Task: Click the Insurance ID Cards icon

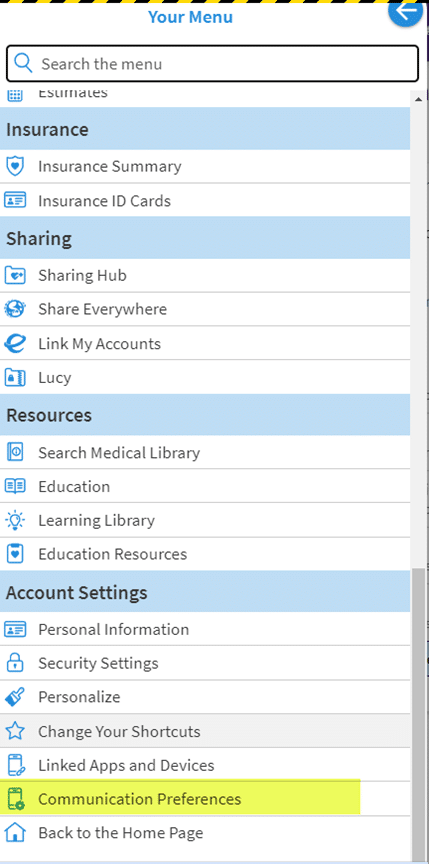Action: coord(15,201)
